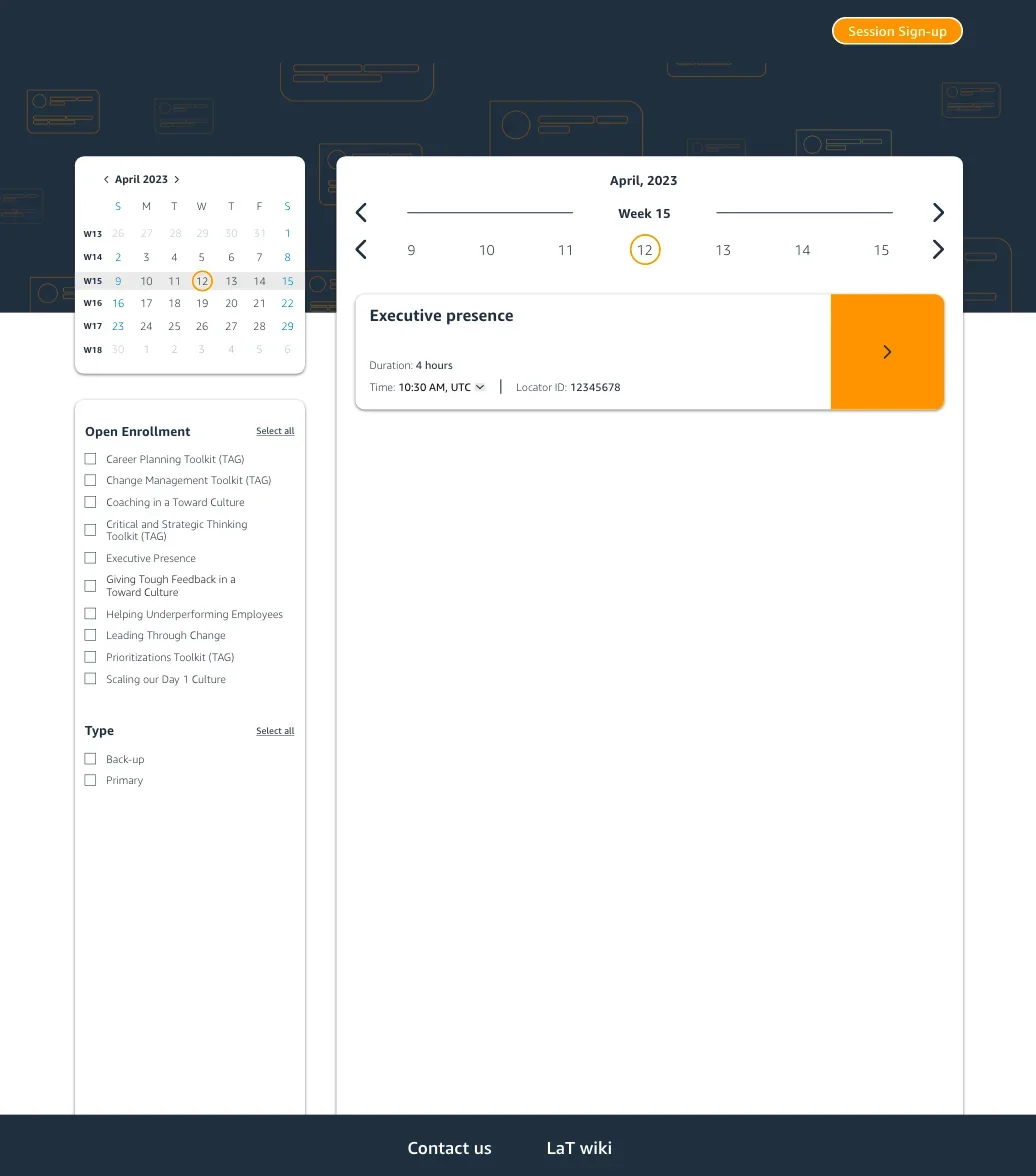Click the April 2023 mini calendar heading
This screenshot has width=1036, height=1176.
[141, 179]
